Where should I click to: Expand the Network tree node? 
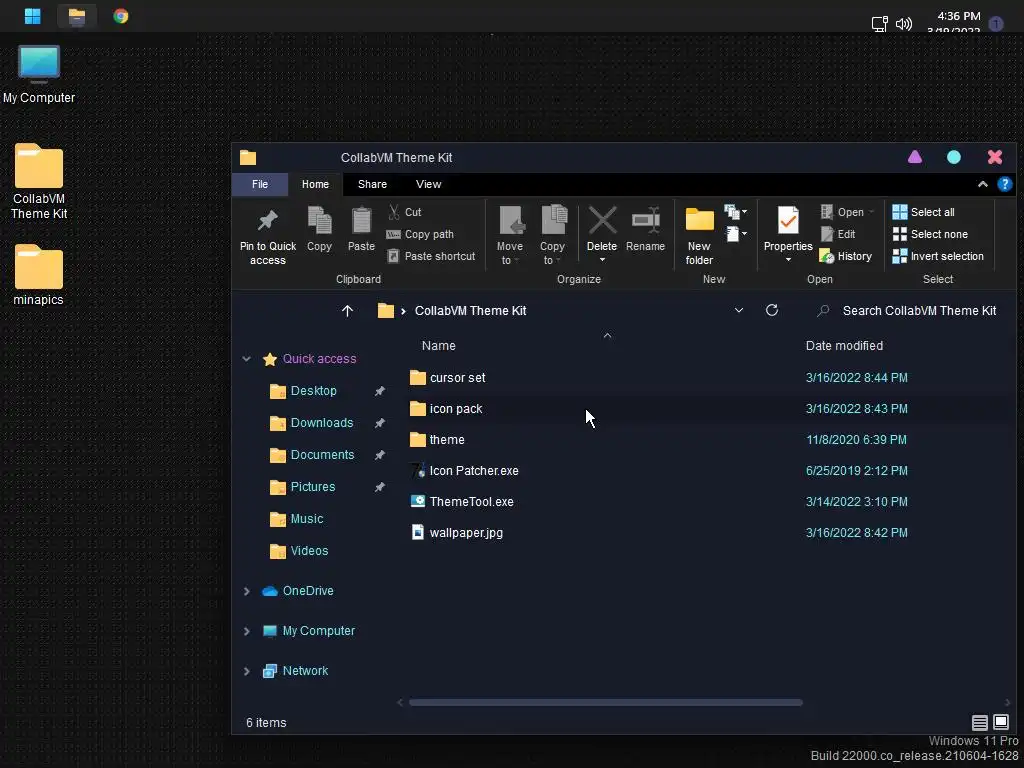coord(247,671)
